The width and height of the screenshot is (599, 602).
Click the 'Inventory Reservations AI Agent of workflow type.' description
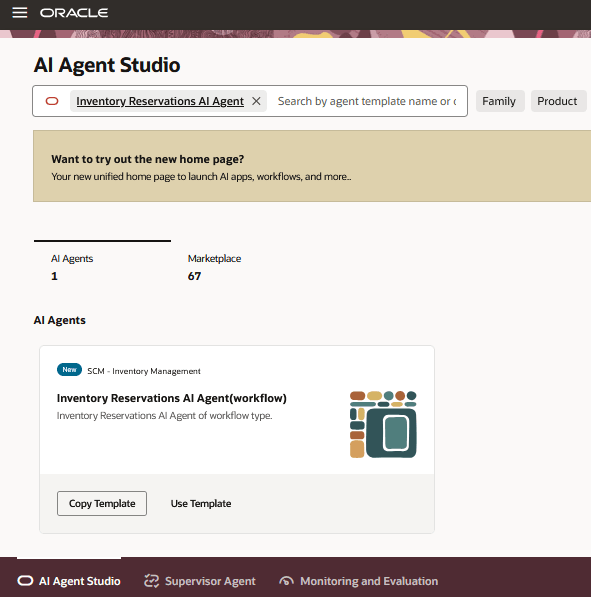(x=165, y=416)
